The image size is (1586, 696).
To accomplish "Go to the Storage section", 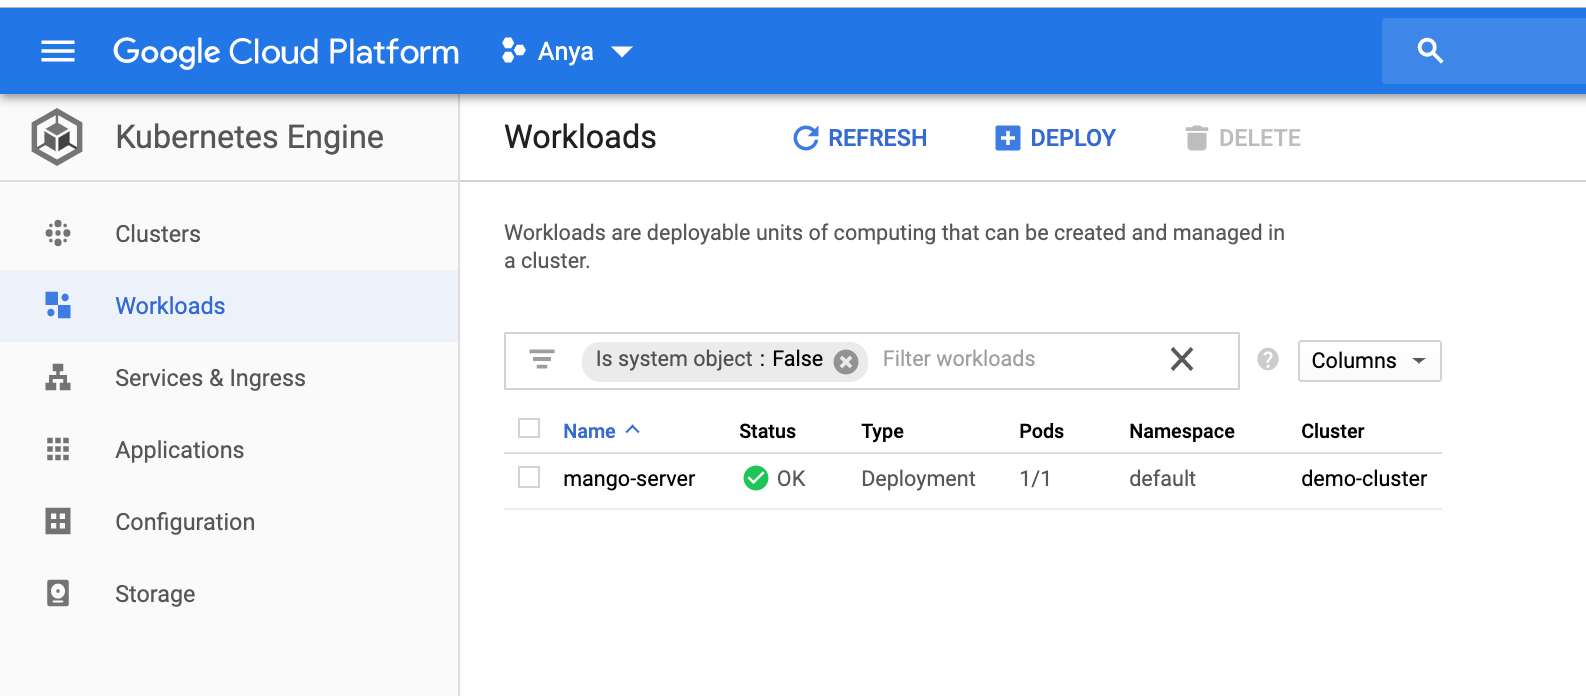I will pyautogui.click(x=229, y=594).
